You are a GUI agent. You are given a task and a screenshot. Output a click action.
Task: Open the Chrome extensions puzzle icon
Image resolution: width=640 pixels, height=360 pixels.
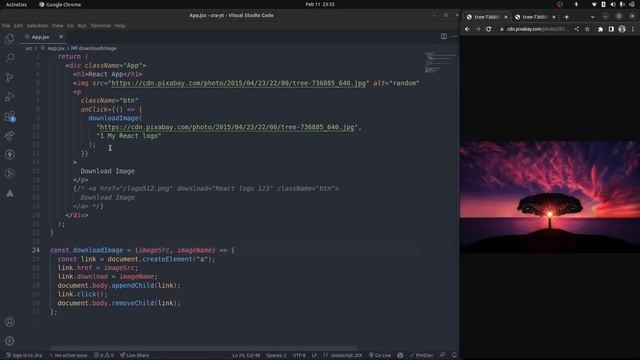tap(600, 29)
